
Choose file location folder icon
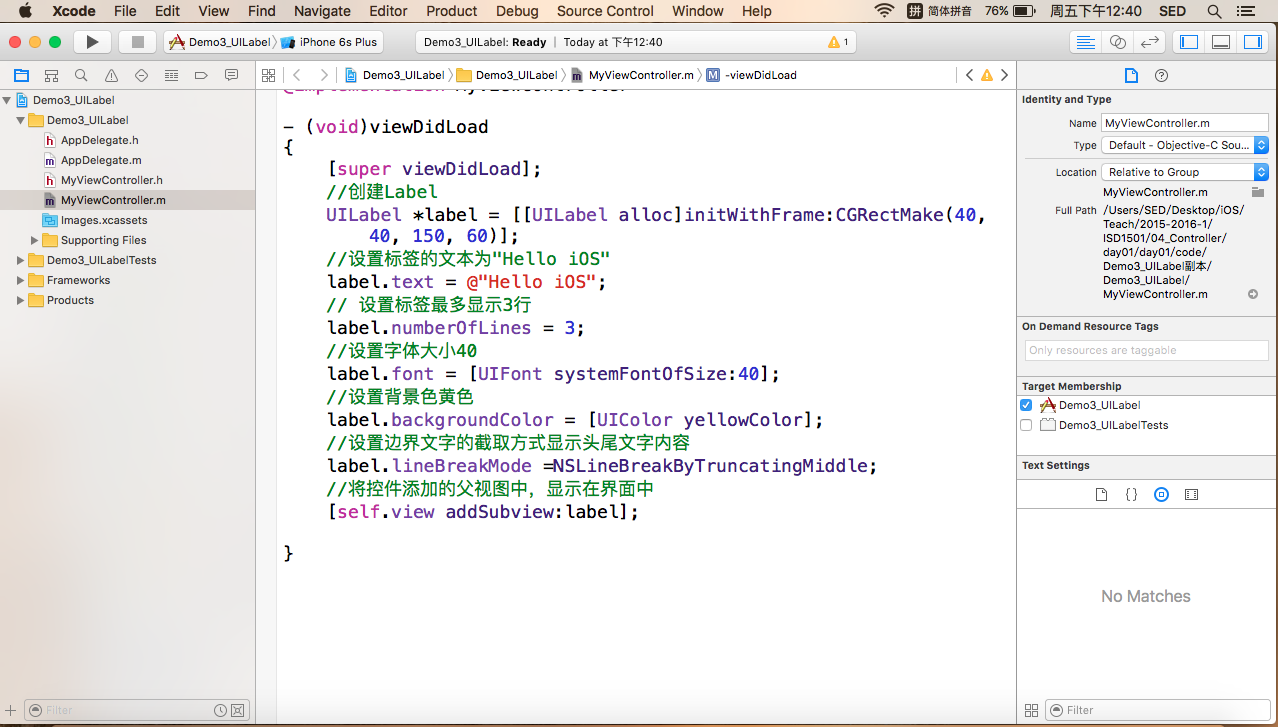pyautogui.click(x=1258, y=192)
